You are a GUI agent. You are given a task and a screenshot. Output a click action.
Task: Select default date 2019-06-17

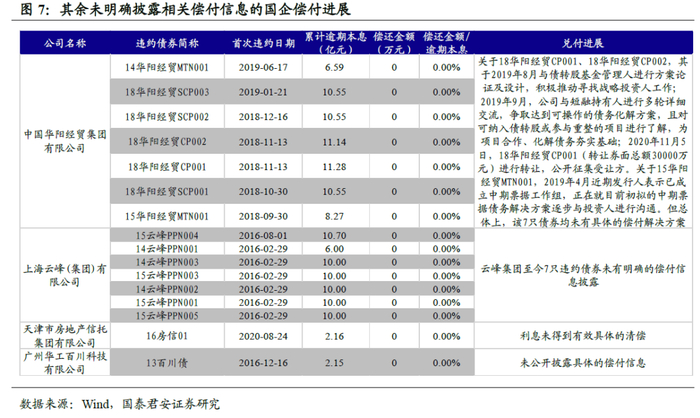click(263, 67)
